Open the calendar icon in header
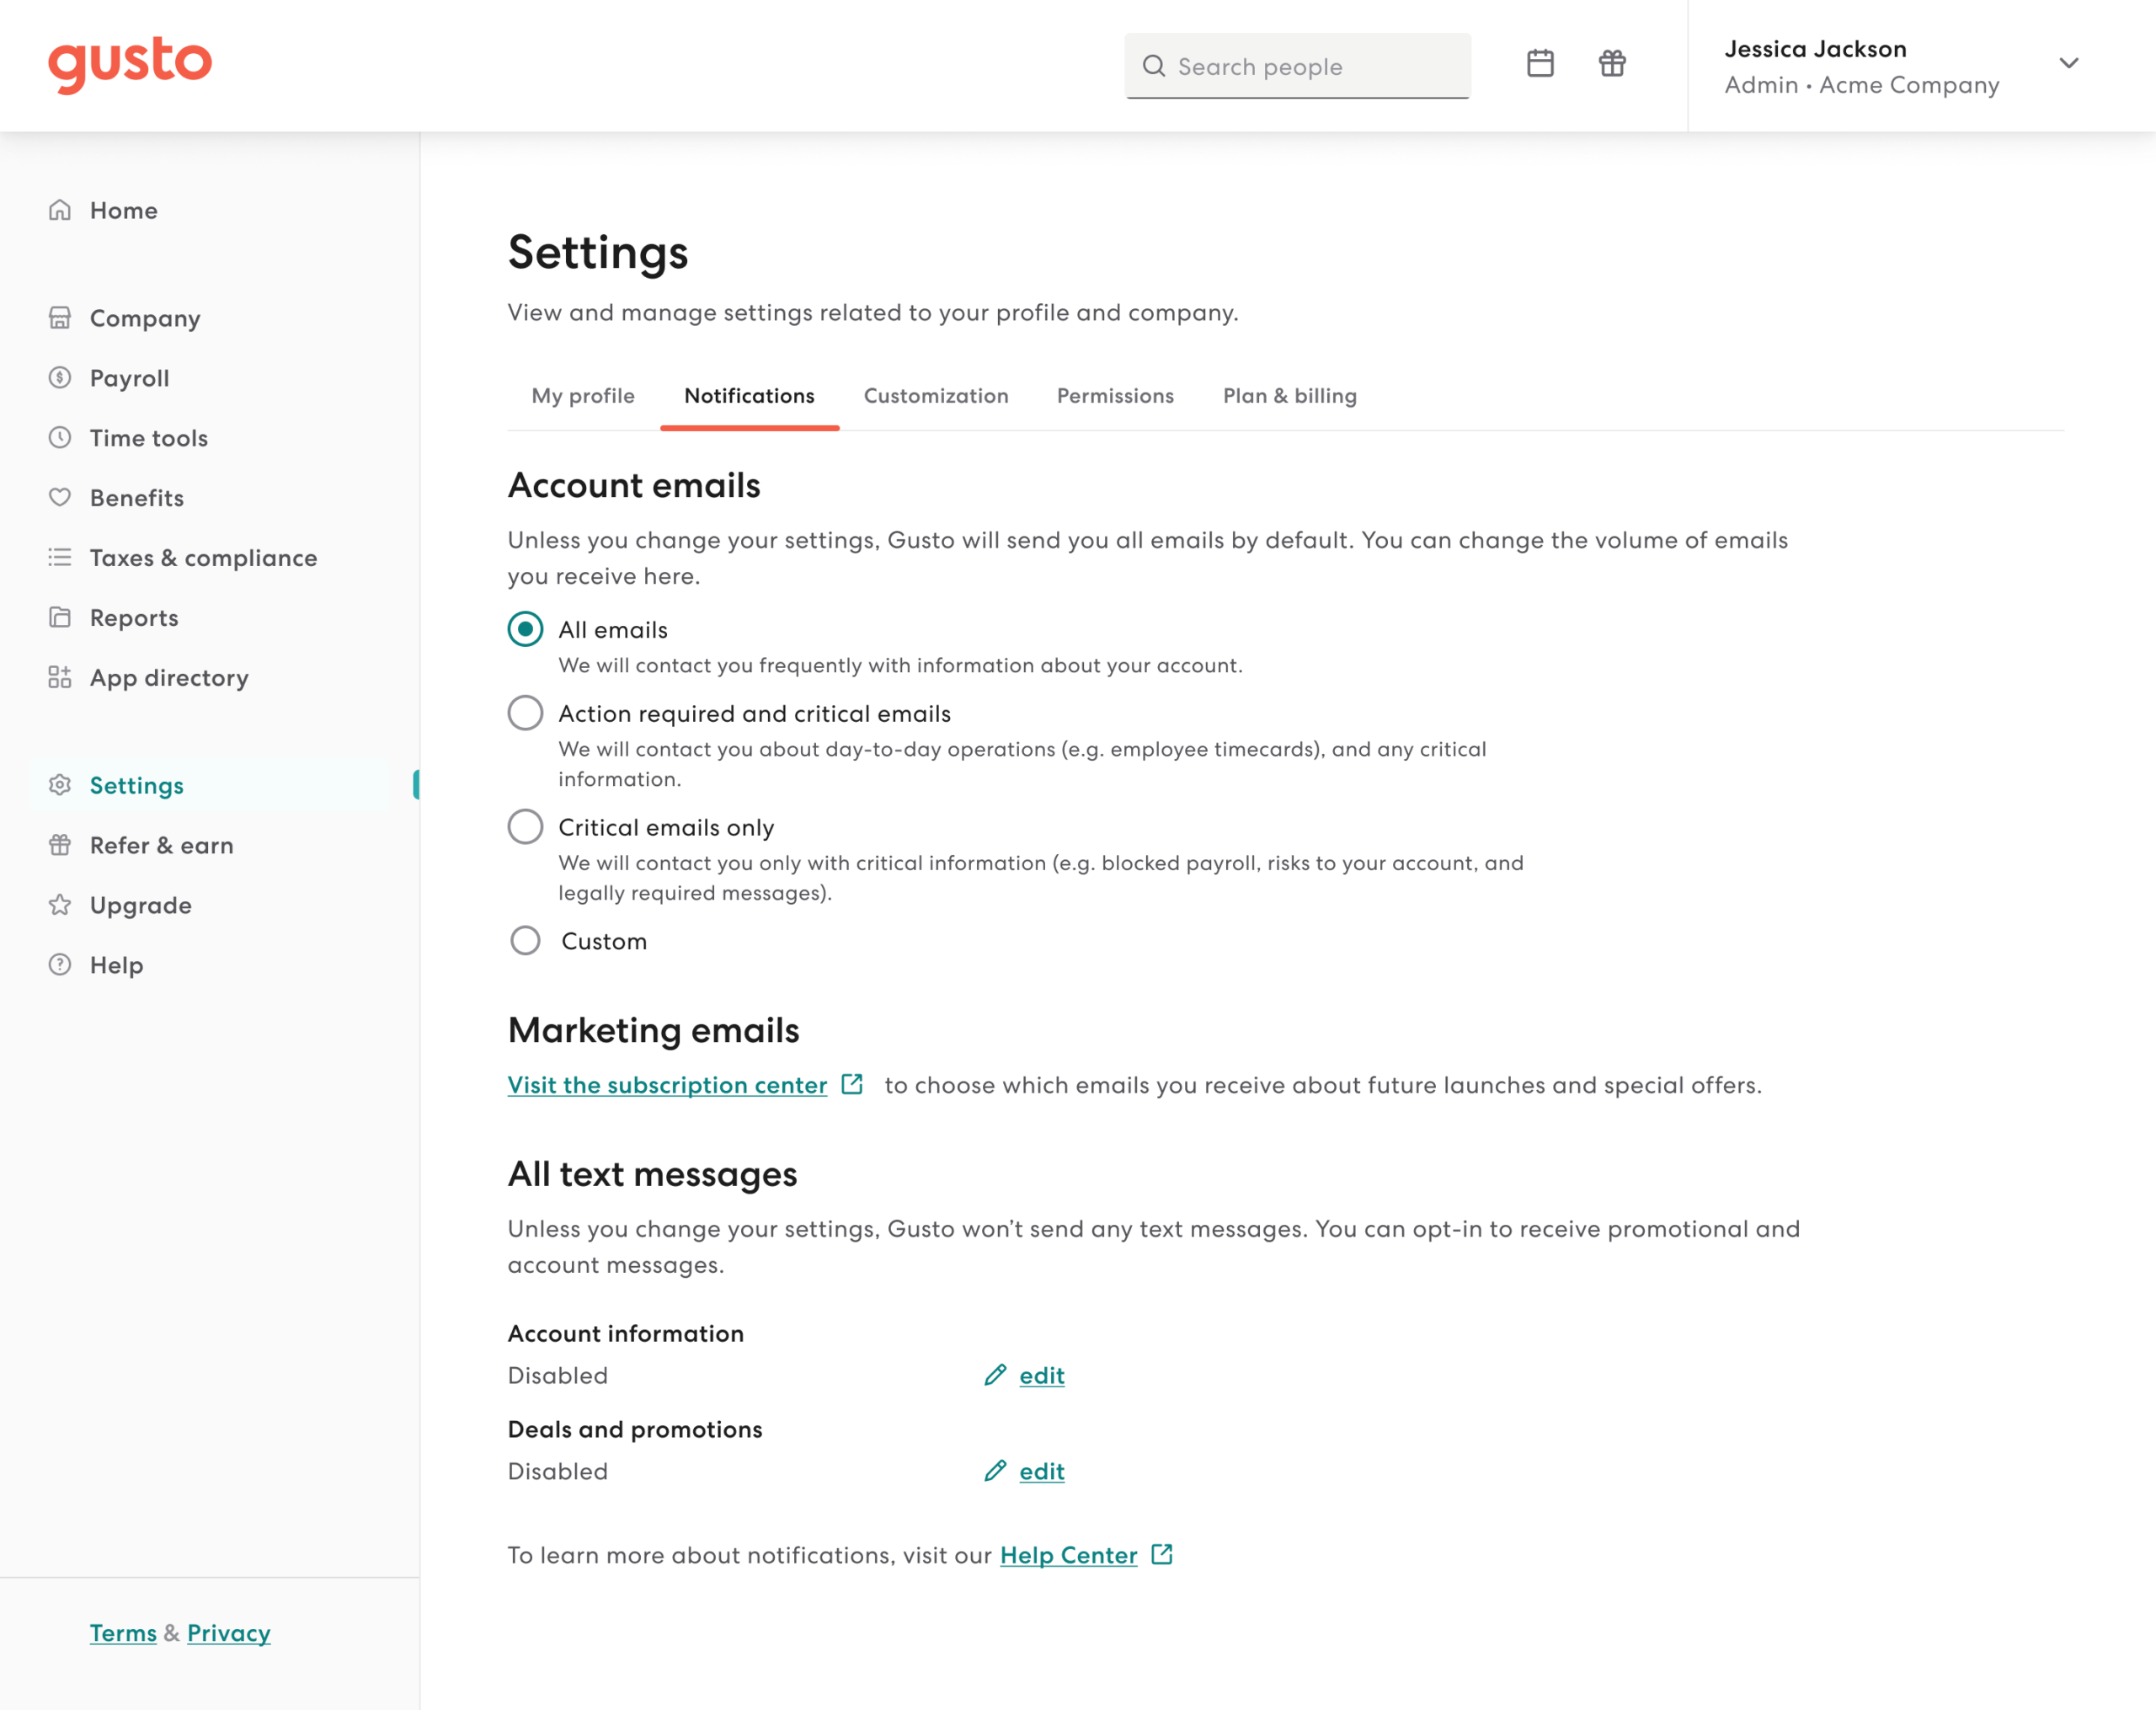 click(1540, 64)
